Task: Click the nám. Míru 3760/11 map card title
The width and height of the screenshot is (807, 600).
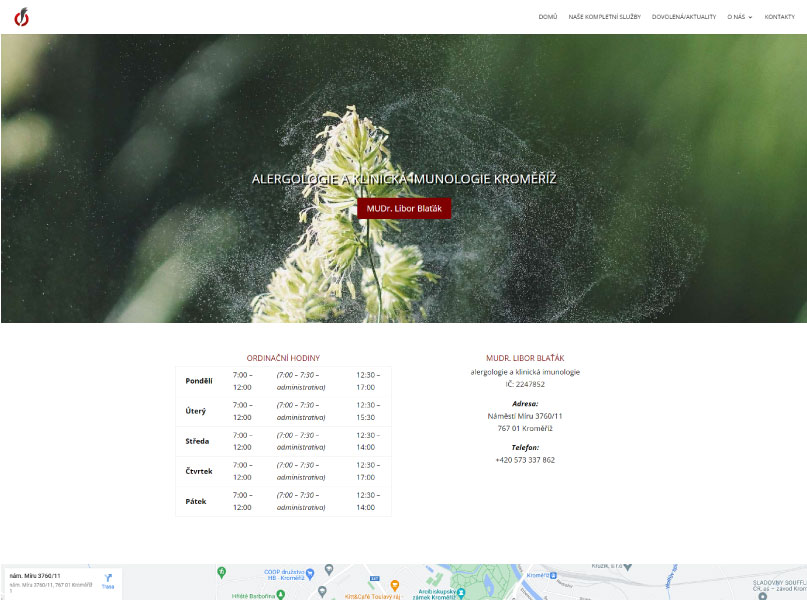Action: [x=35, y=576]
